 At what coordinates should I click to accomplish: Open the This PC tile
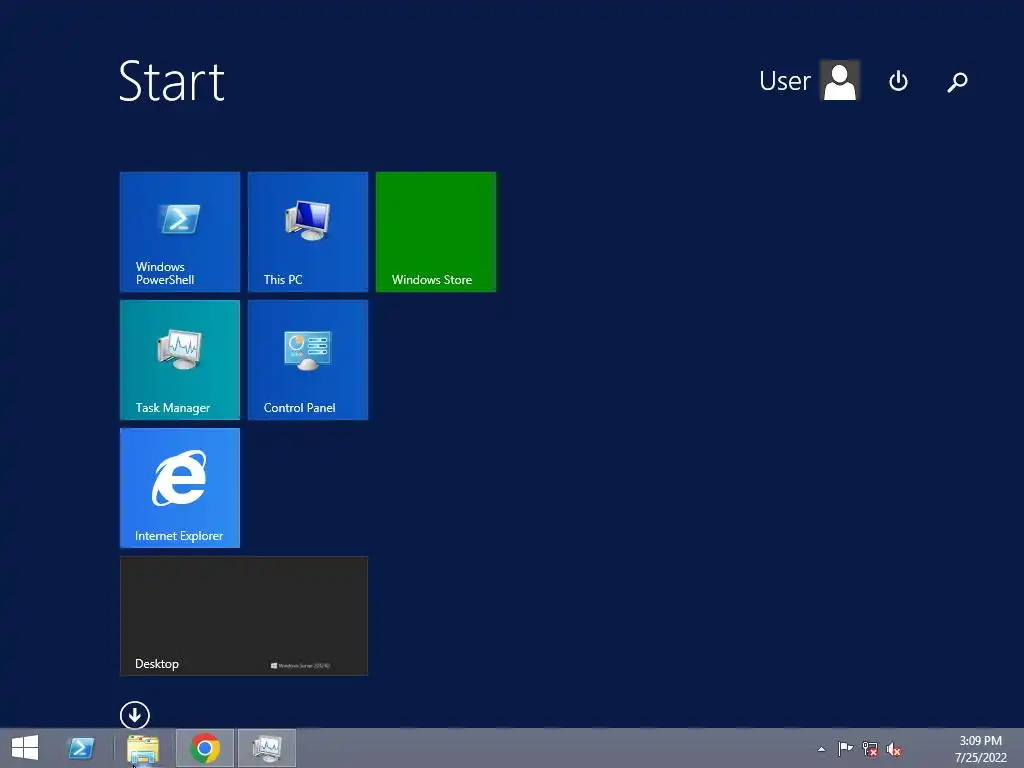[x=308, y=232]
